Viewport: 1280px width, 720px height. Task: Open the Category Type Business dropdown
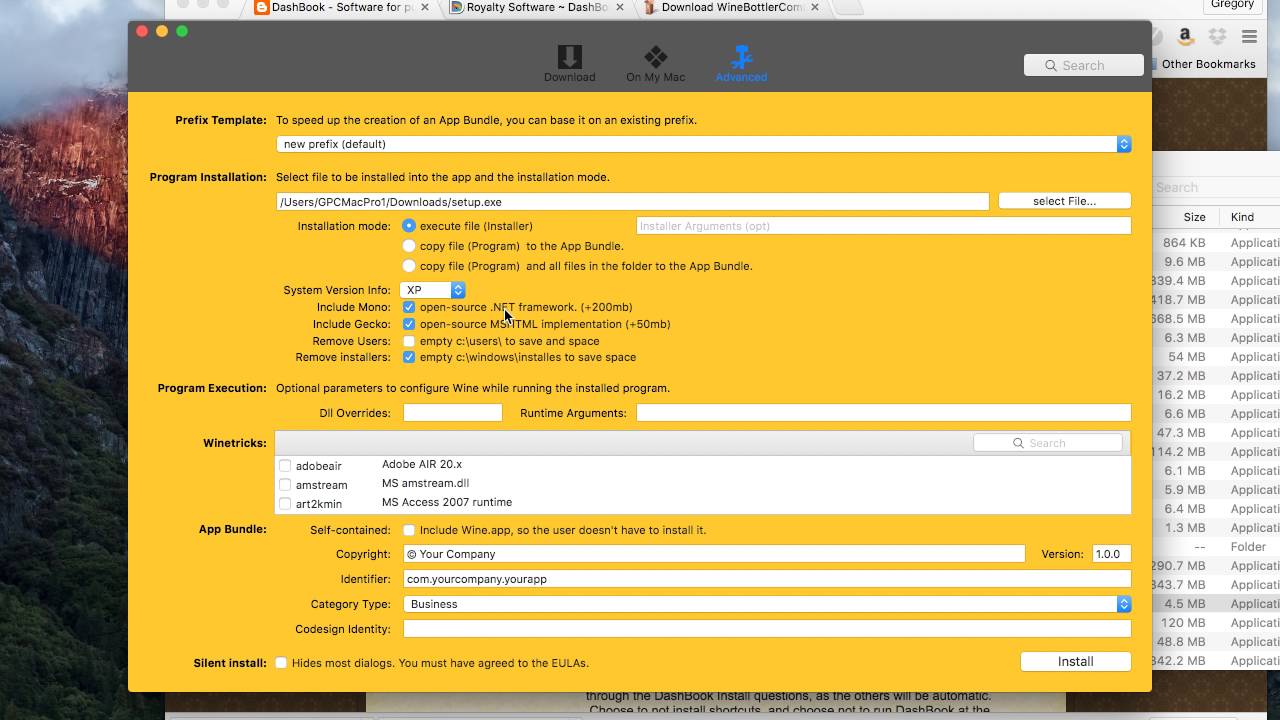(767, 604)
